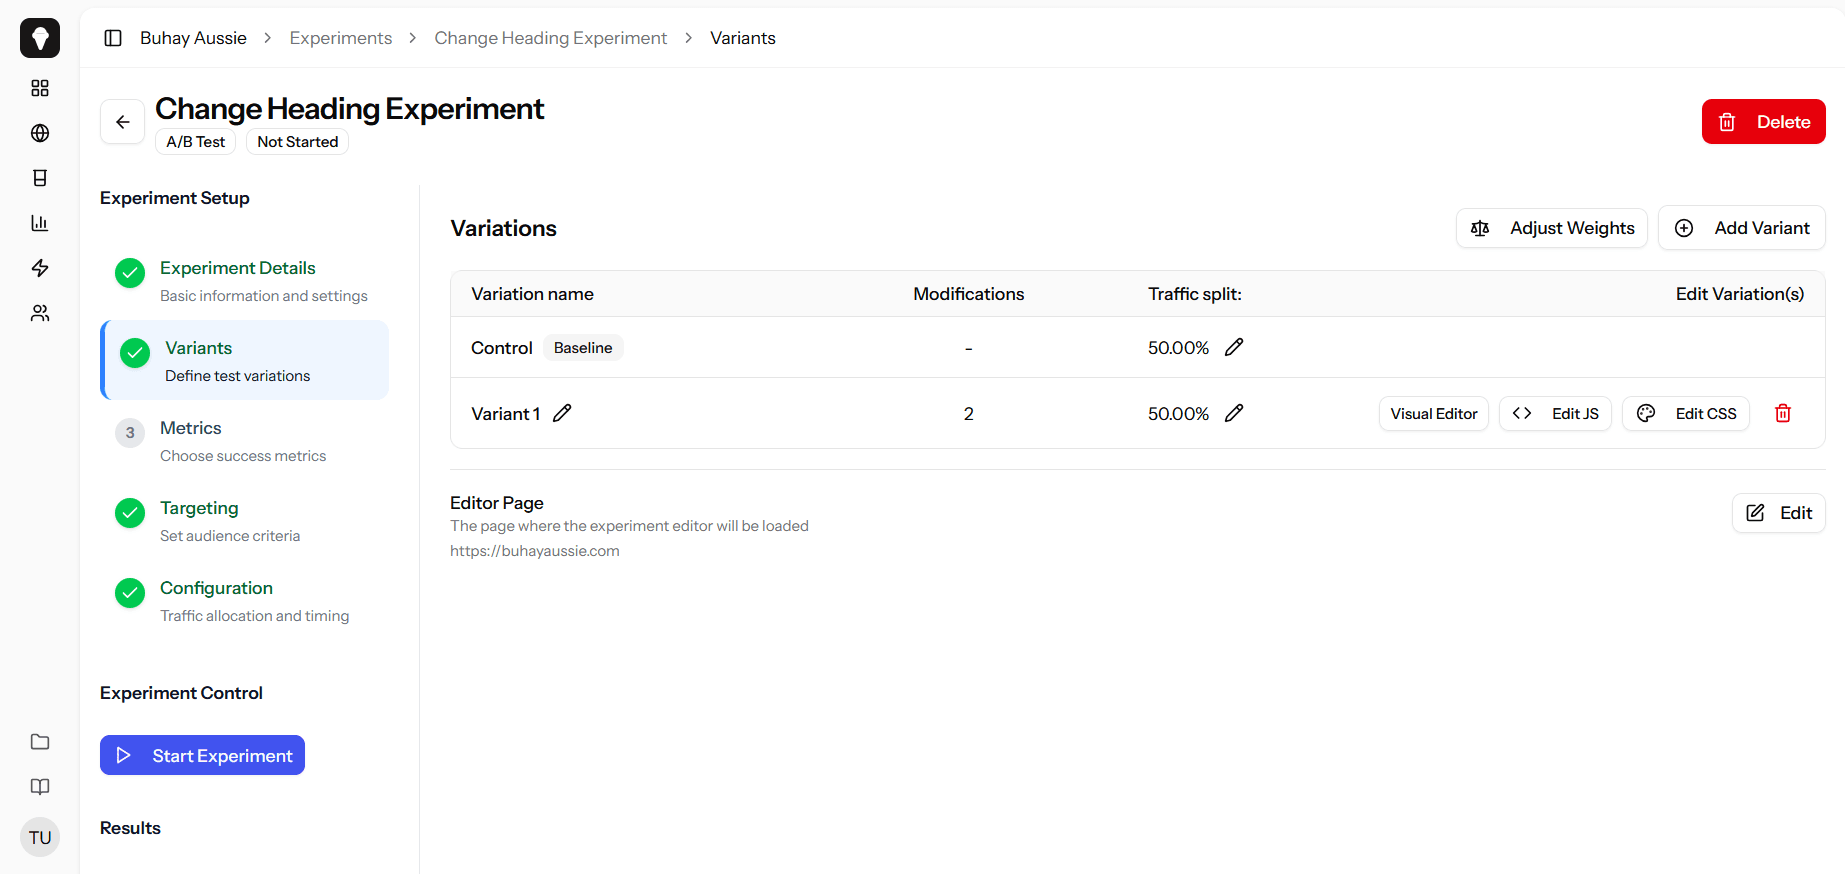This screenshot has width=1845, height=874.
Task: Click Add Variant
Action: (1741, 228)
